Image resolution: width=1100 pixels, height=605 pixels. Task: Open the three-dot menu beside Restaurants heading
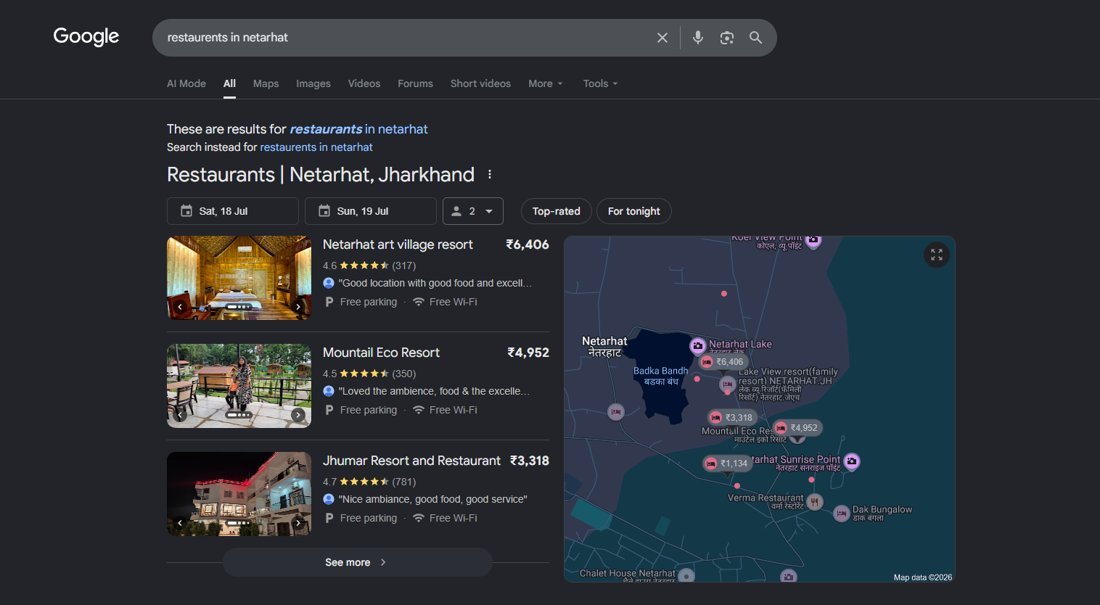(x=490, y=175)
